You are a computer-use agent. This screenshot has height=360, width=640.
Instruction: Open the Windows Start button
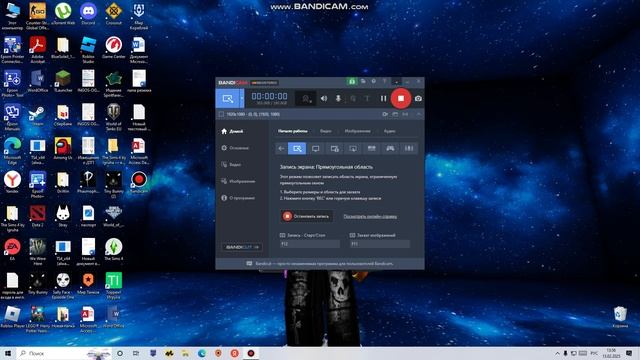click(x=8, y=353)
